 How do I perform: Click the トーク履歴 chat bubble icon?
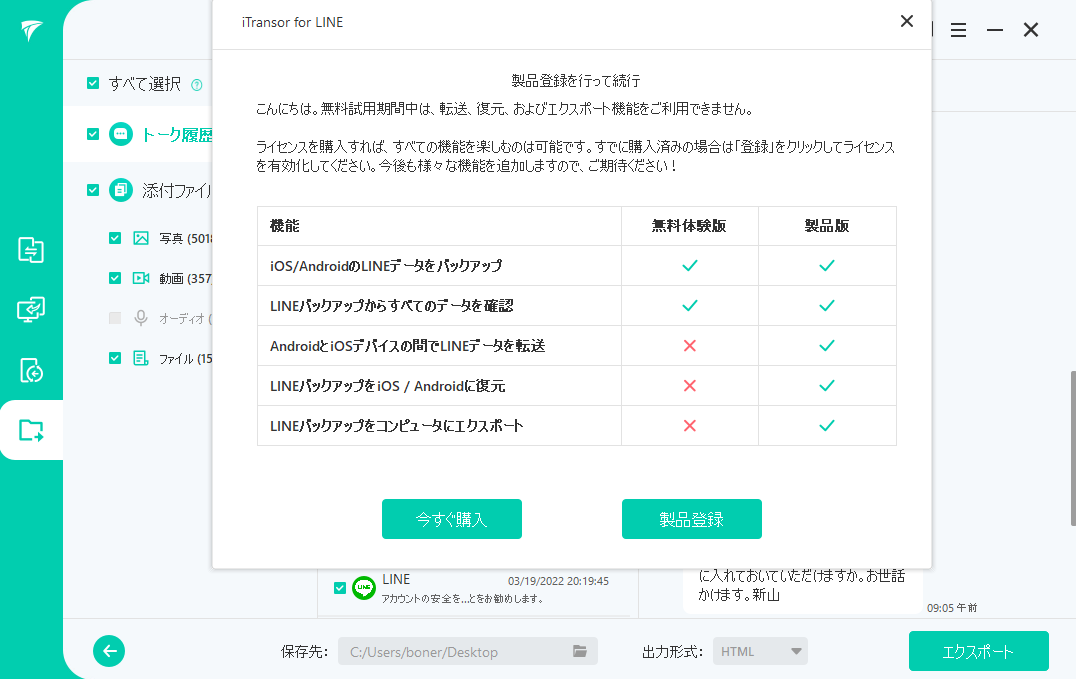pos(121,134)
